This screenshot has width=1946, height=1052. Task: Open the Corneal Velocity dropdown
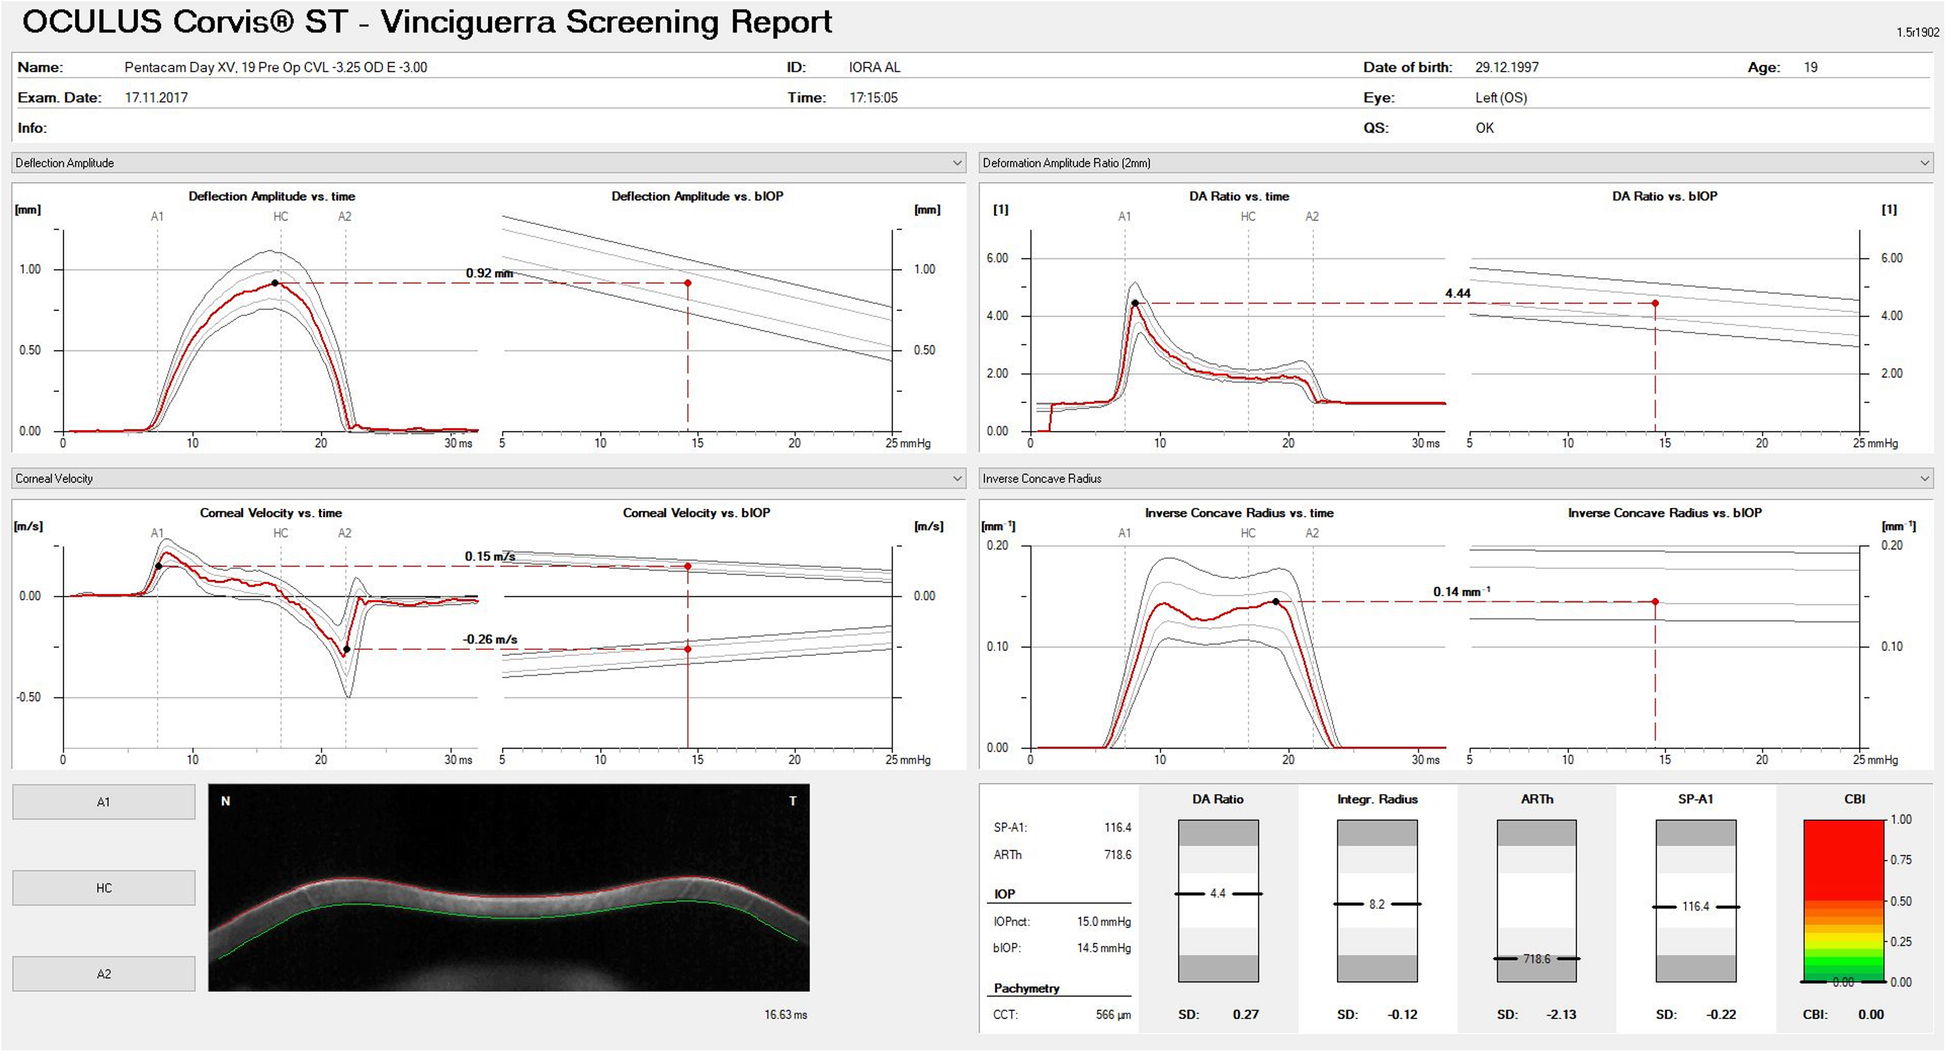(488, 479)
